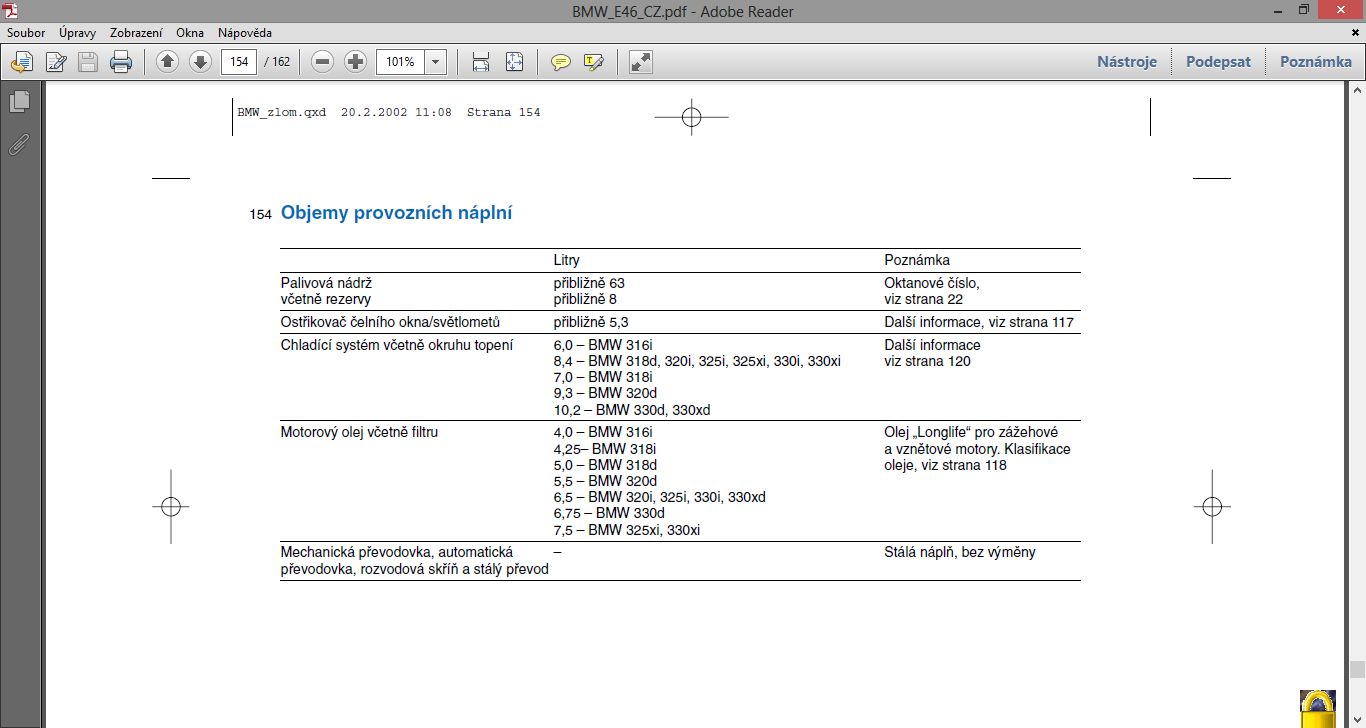This screenshot has height=728, width=1366.
Task: Click 'Stálá náplň, bez výměny' note
Action: coord(960,551)
